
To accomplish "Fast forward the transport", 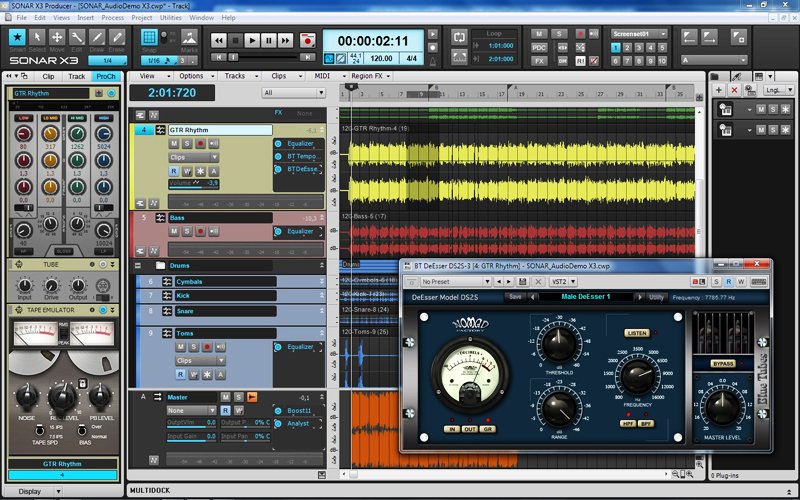I will tap(285, 40).
